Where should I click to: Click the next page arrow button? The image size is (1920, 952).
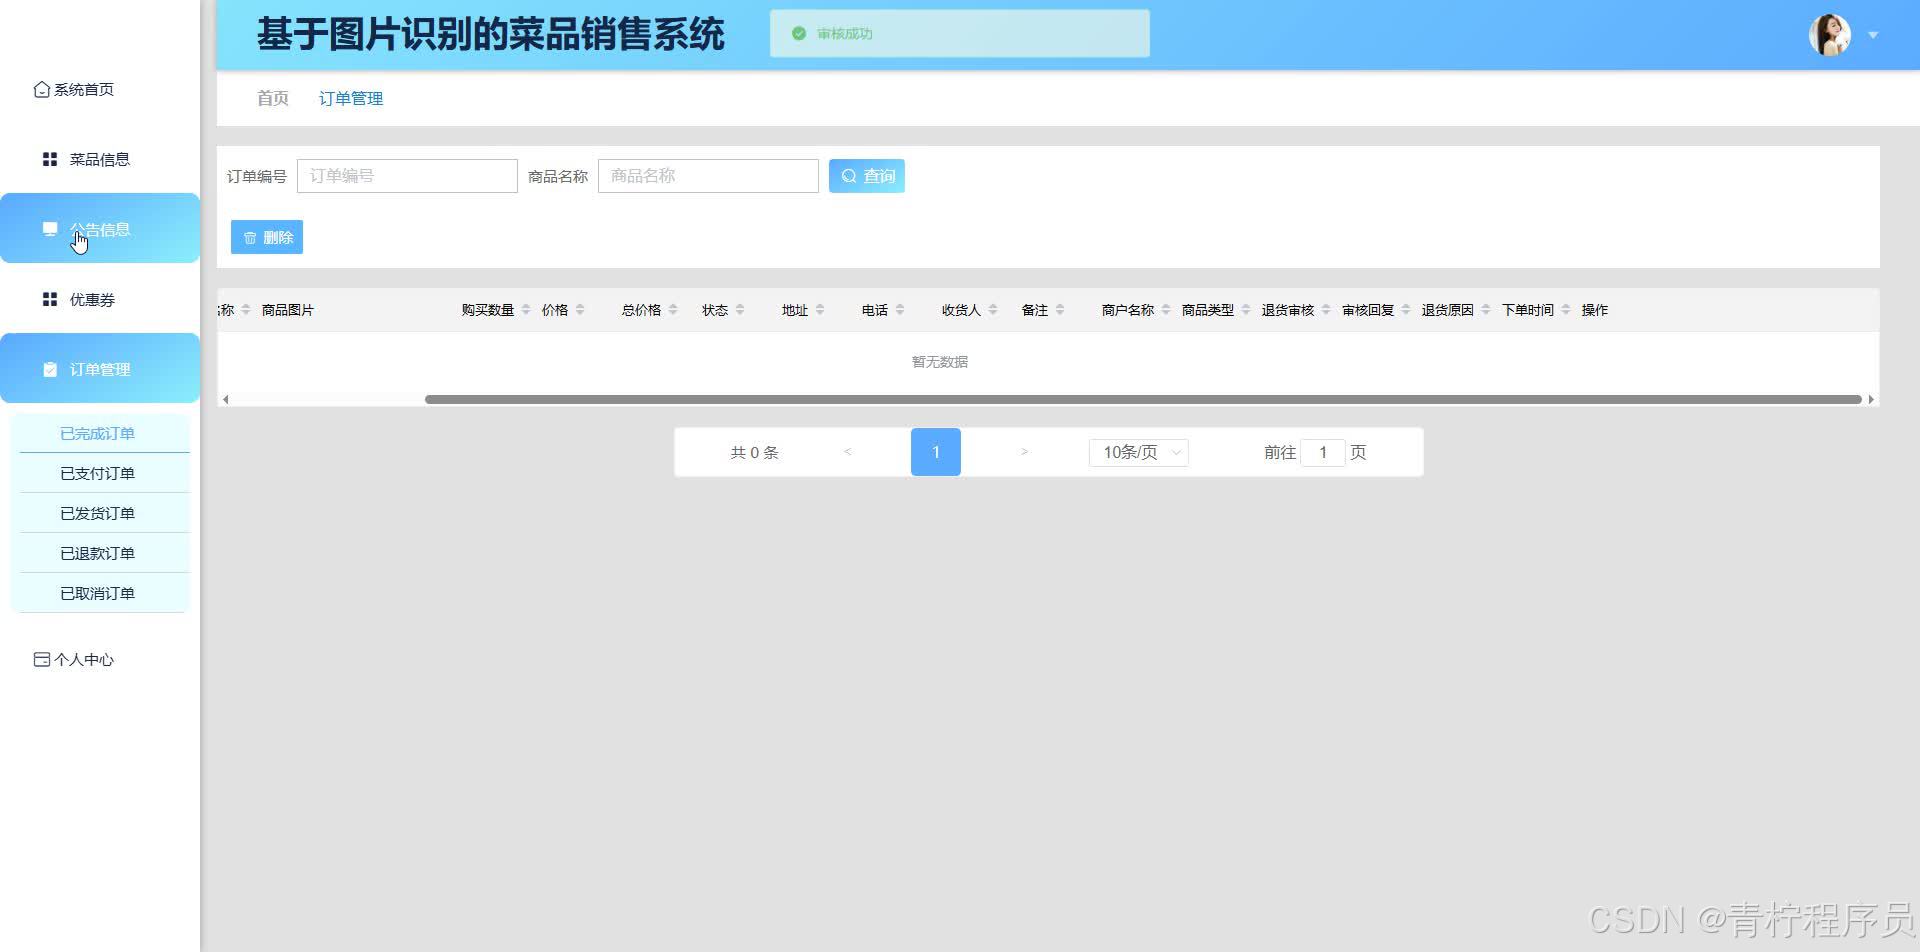[1023, 452]
